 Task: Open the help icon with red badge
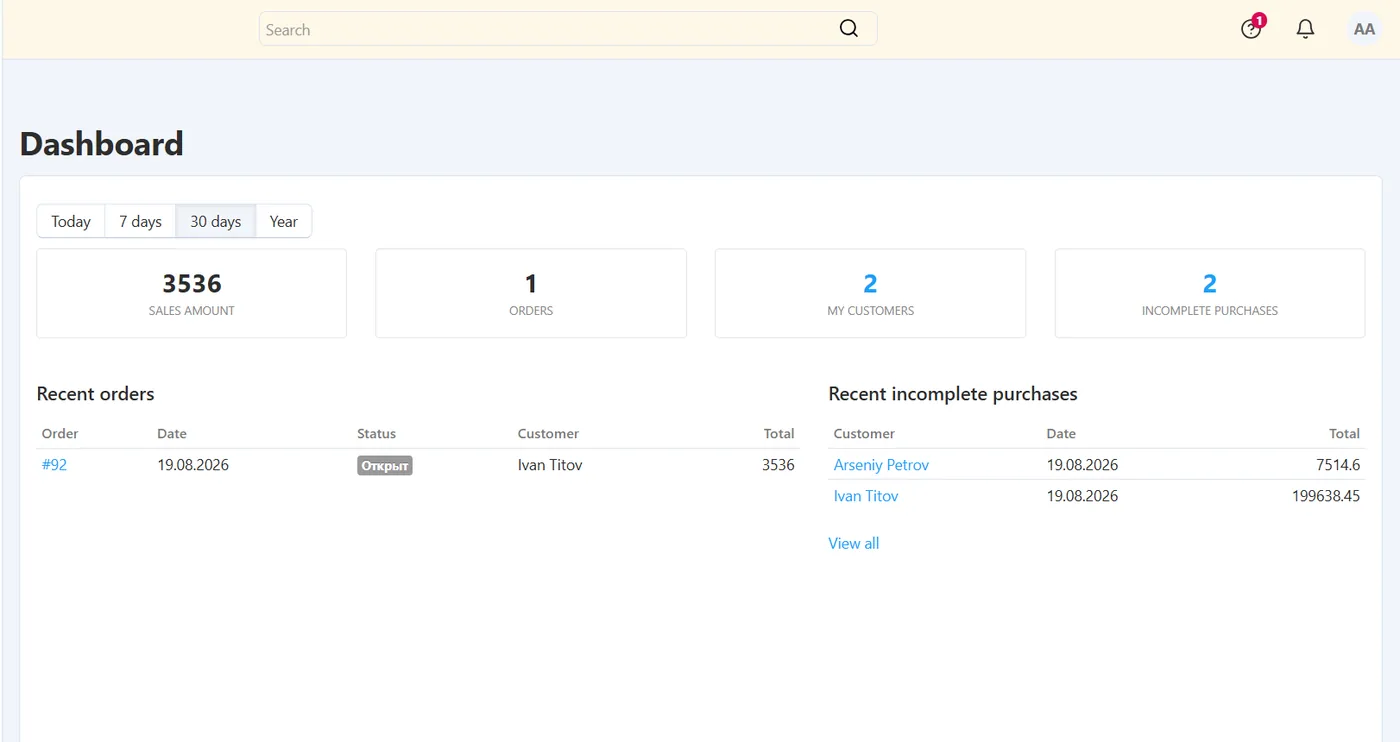coord(1252,28)
